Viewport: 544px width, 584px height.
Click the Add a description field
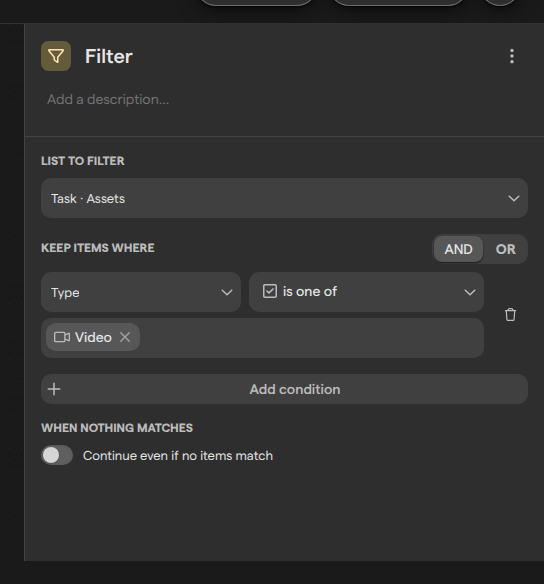pos(108,99)
